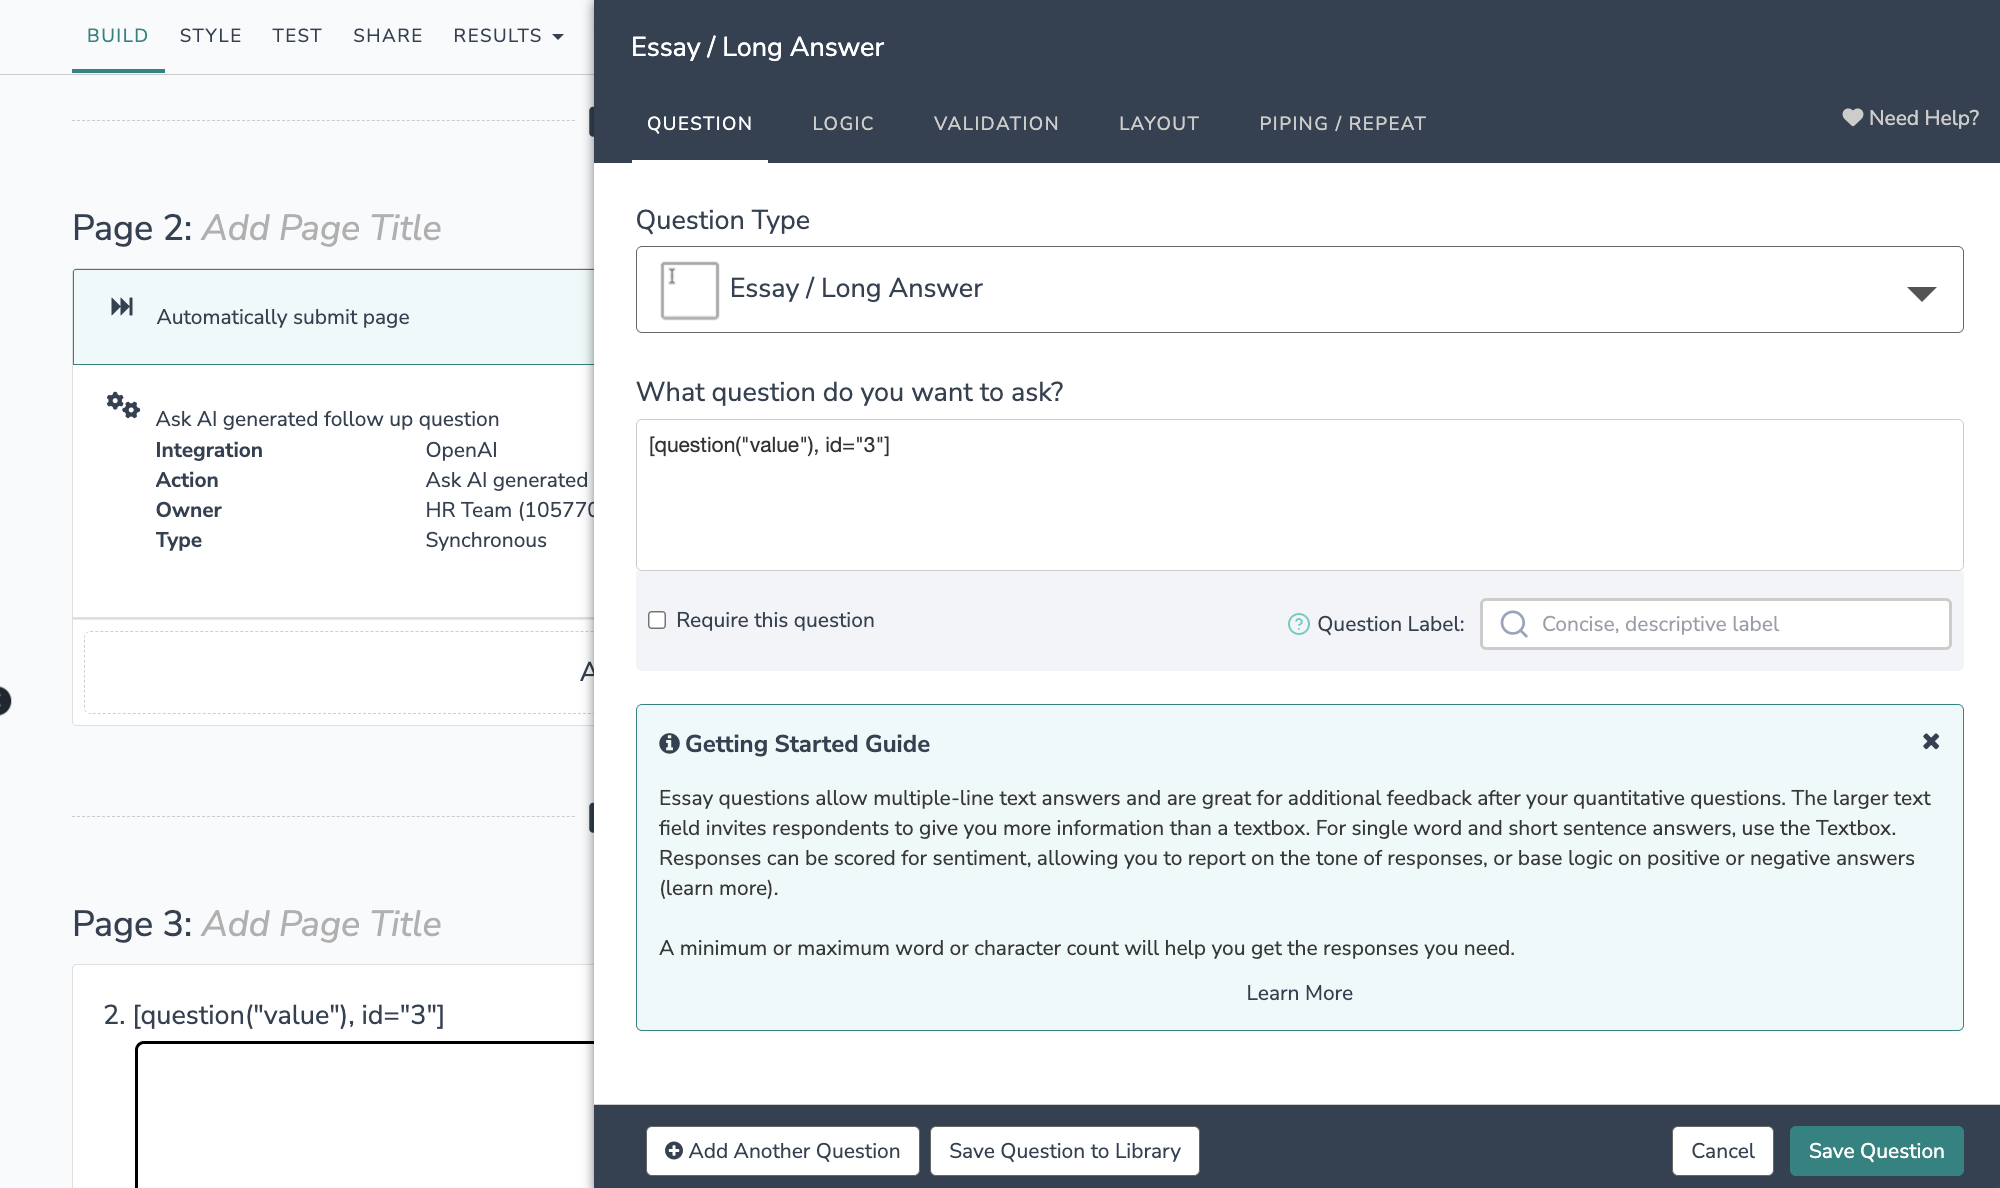2000x1188 pixels.
Task: Close the Getting Started Guide panel
Action: click(x=1930, y=741)
